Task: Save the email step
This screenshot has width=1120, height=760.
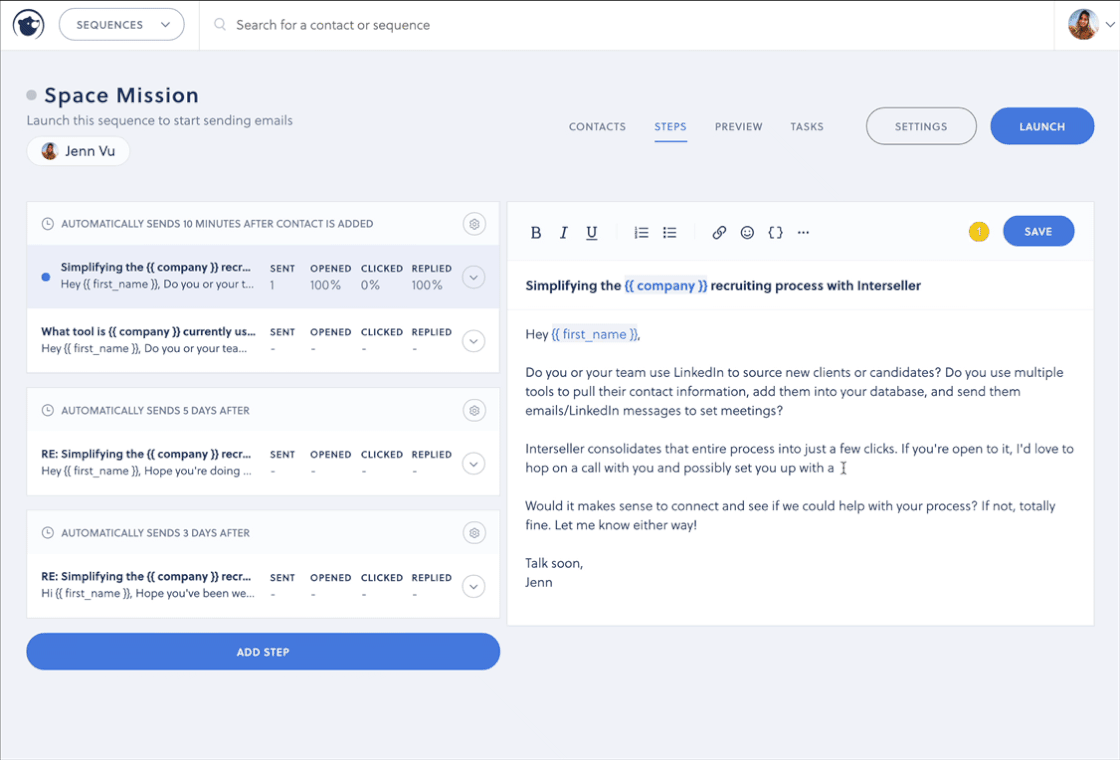Action: pos(1038,231)
